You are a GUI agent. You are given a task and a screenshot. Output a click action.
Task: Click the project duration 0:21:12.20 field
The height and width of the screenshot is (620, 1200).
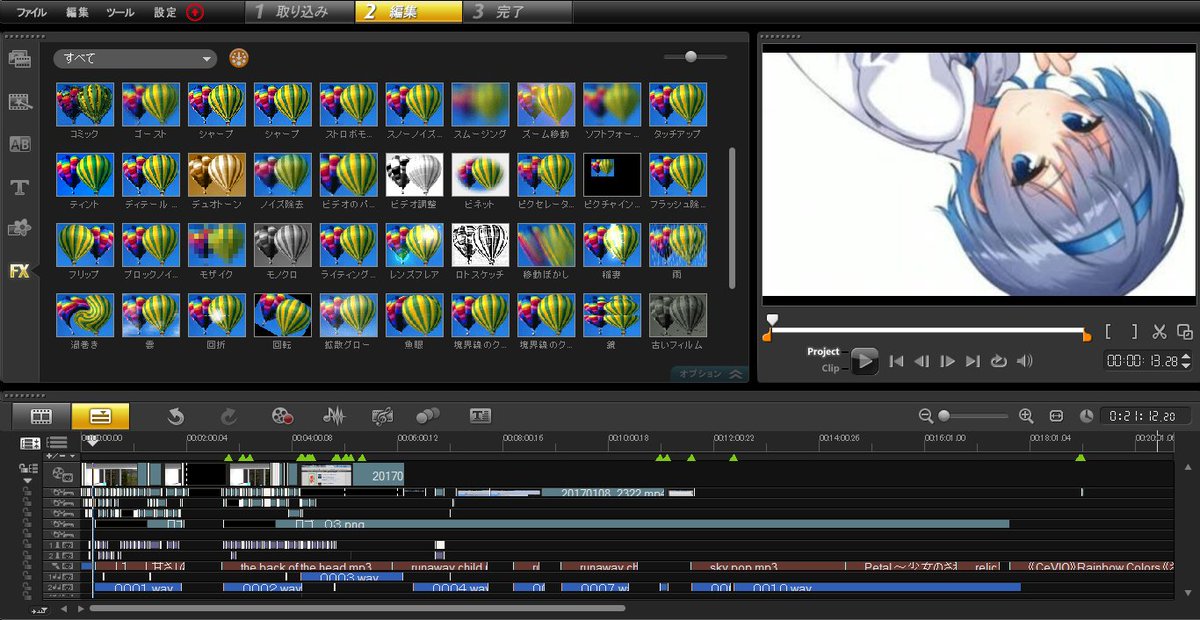(x=1138, y=416)
